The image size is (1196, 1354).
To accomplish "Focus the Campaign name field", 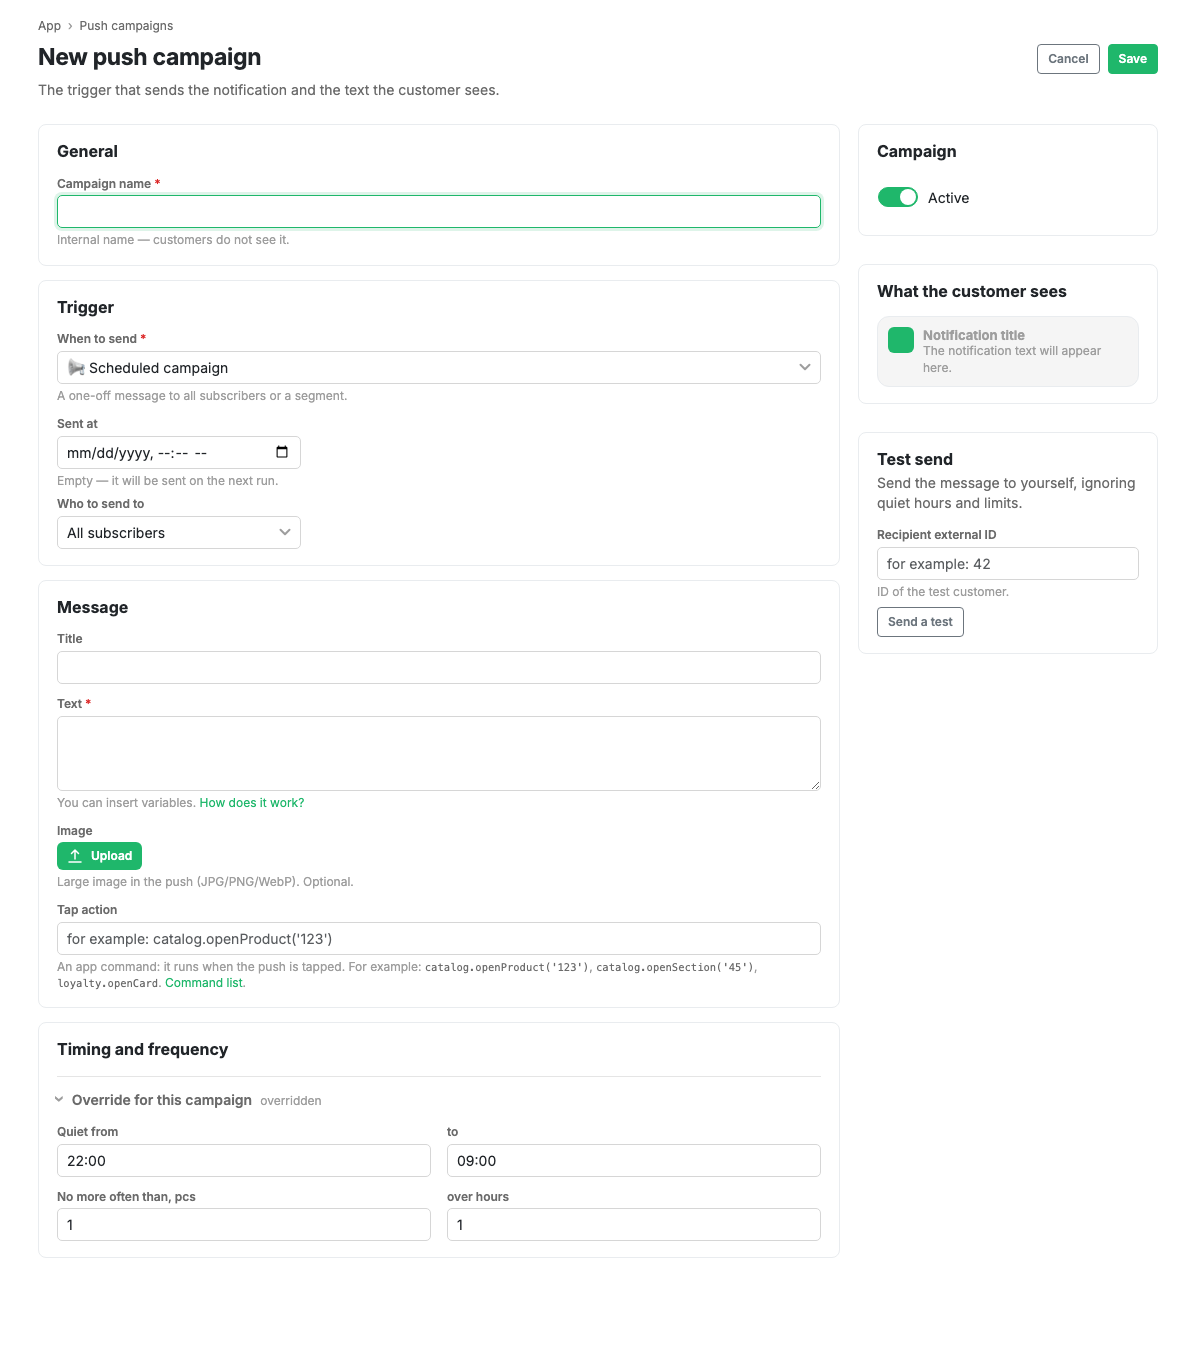I will click(x=439, y=212).
